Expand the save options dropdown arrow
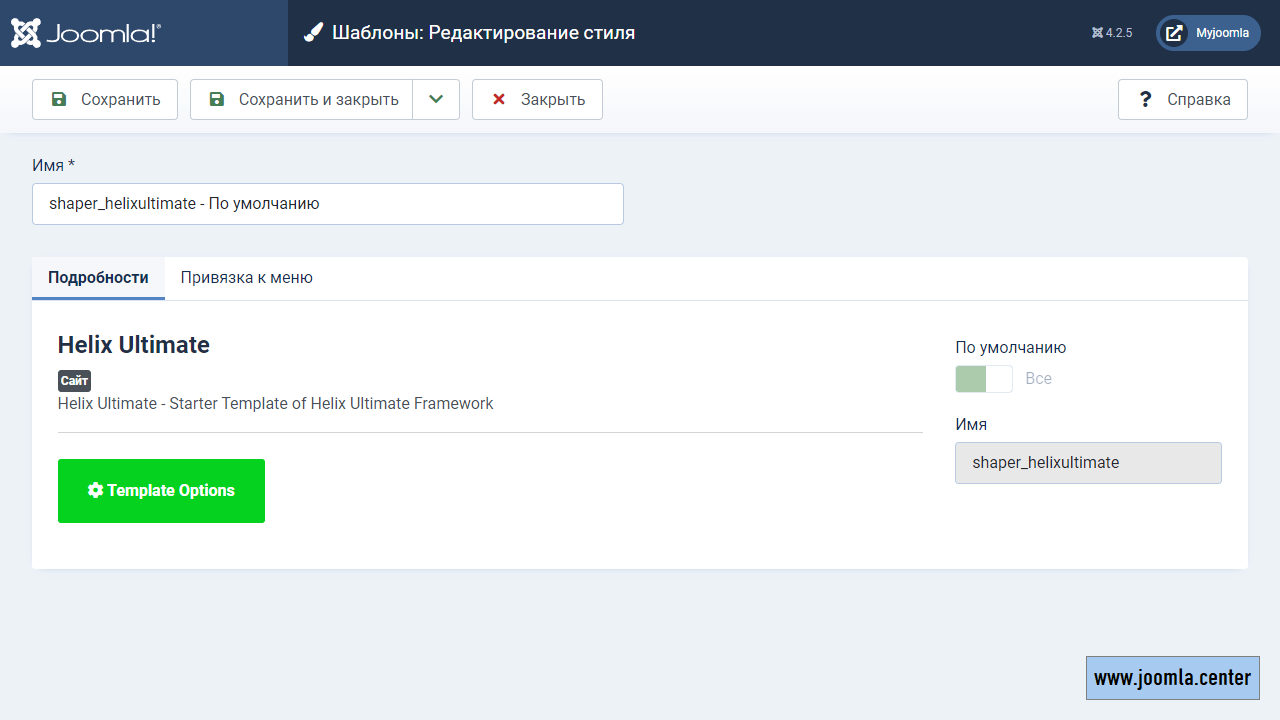The image size is (1280, 720). click(436, 100)
